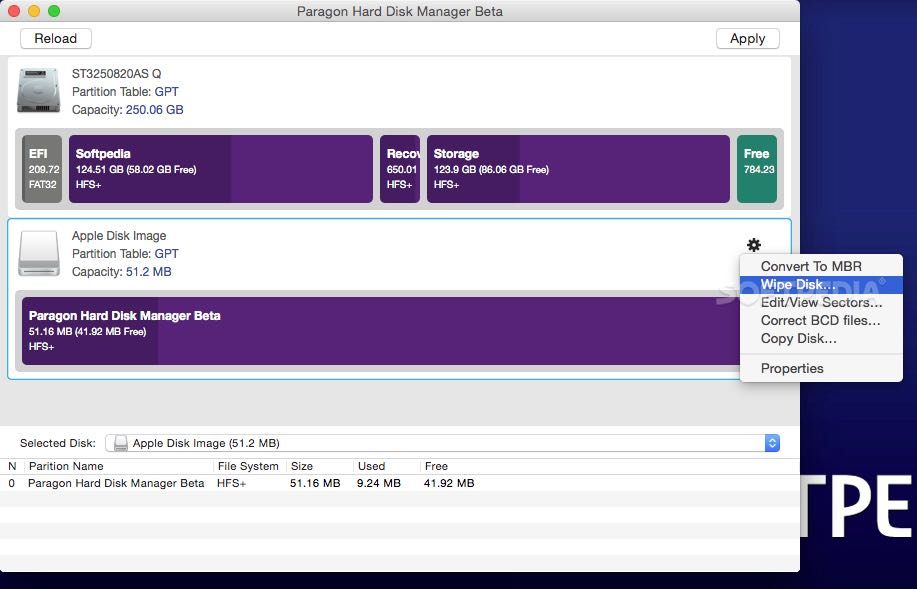Viewport: 917px width, 589px height.
Task: Select the Storage partition block
Action: point(577,169)
